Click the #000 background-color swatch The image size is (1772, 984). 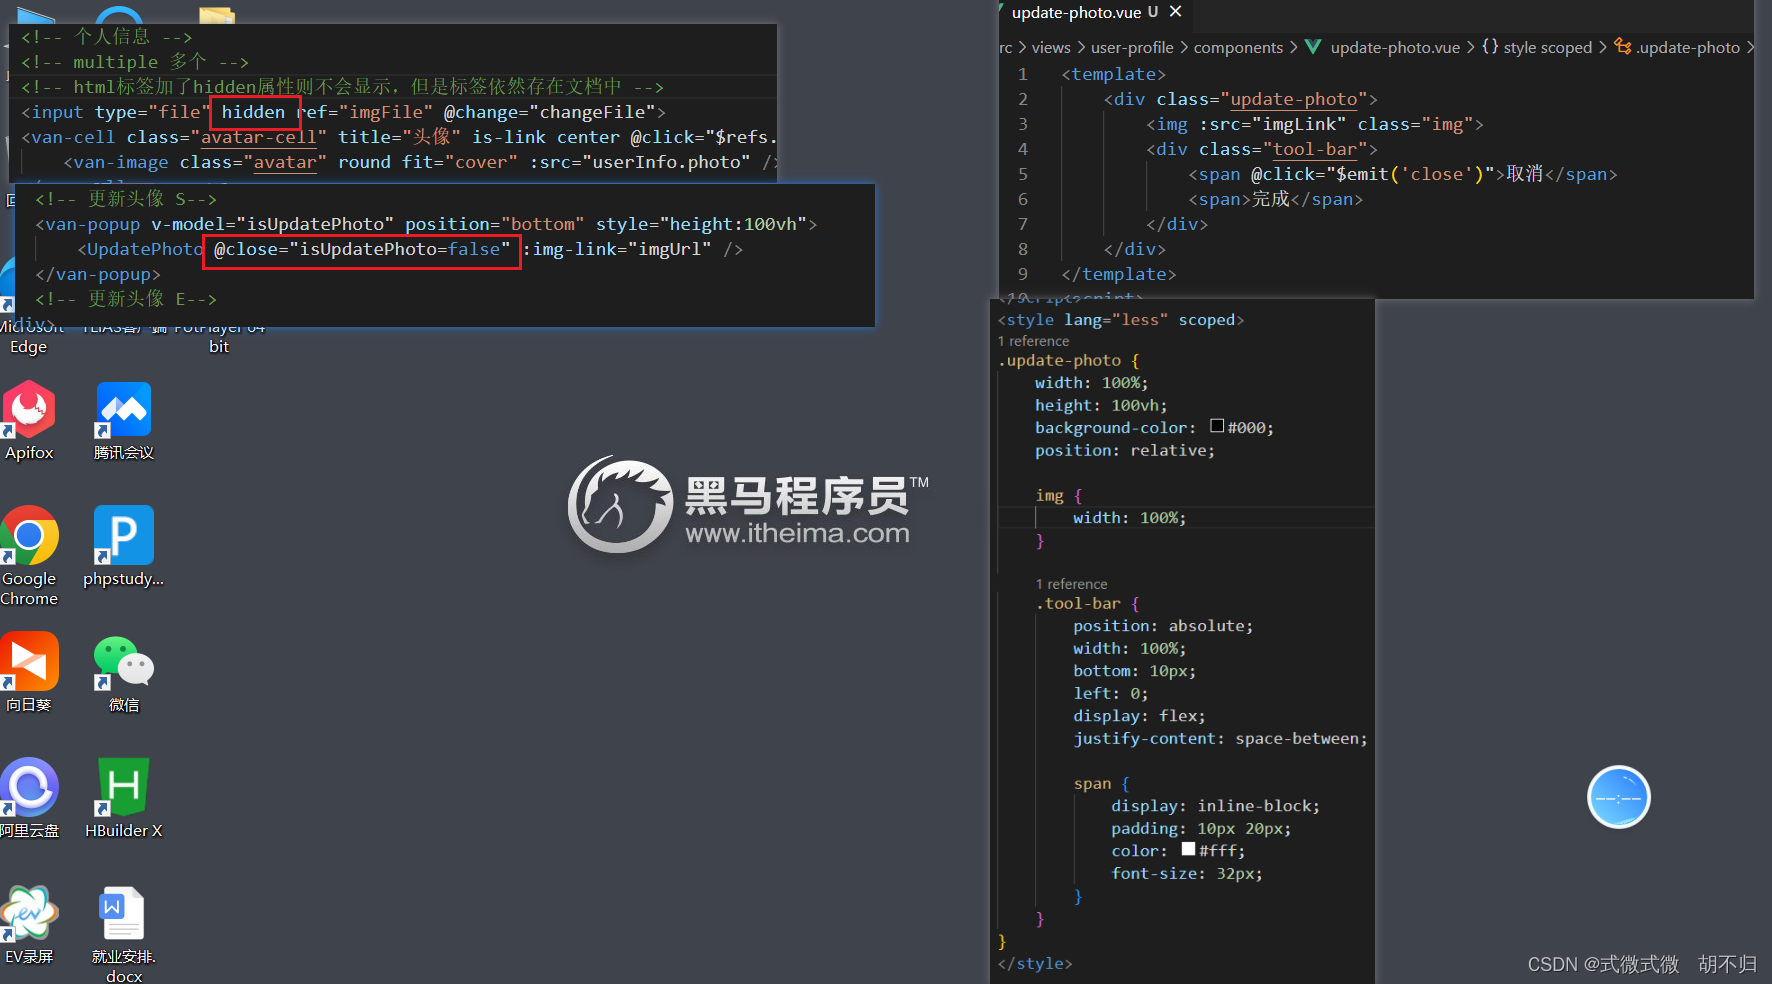point(1217,426)
